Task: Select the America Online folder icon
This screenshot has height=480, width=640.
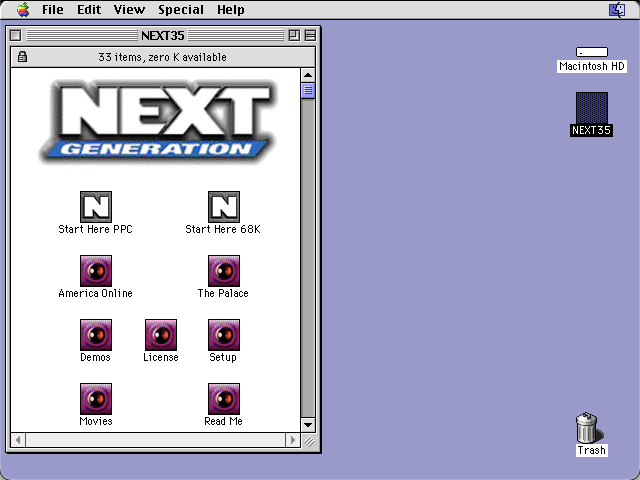Action: point(96,271)
